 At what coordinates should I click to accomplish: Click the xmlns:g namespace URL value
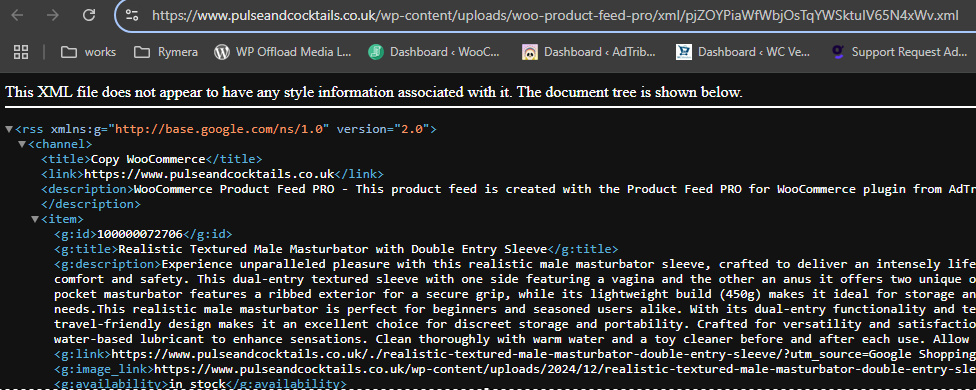(218, 129)
